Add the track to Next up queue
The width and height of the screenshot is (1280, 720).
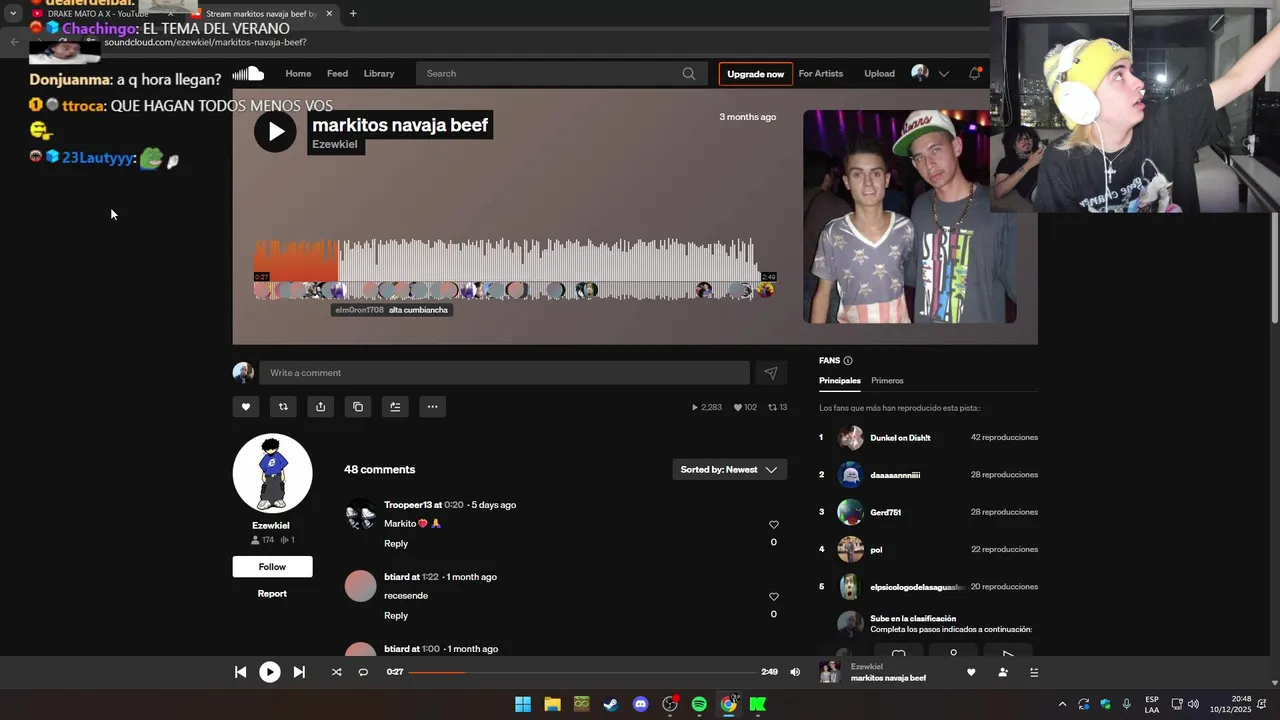395,407
